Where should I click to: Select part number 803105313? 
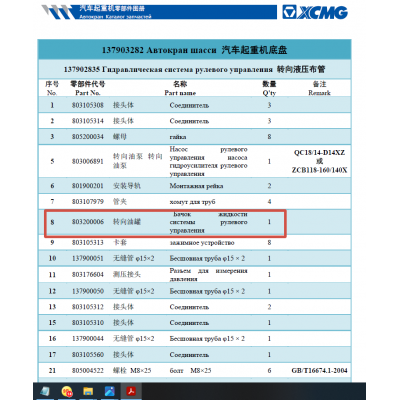88,242
